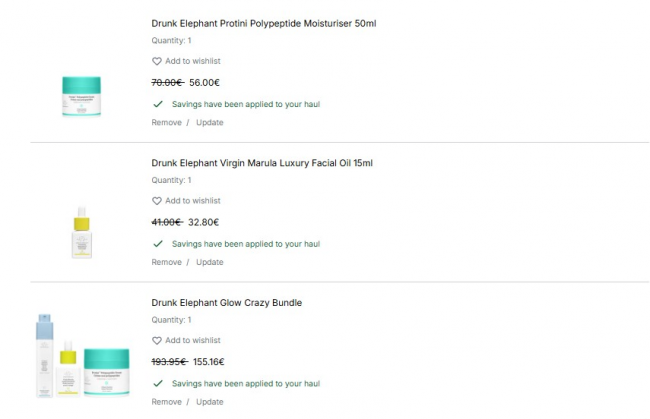Viewport: 650px width, 419px height.
Task: Open Virgin Marula Facial Oil product image
Action: (82, 232)
